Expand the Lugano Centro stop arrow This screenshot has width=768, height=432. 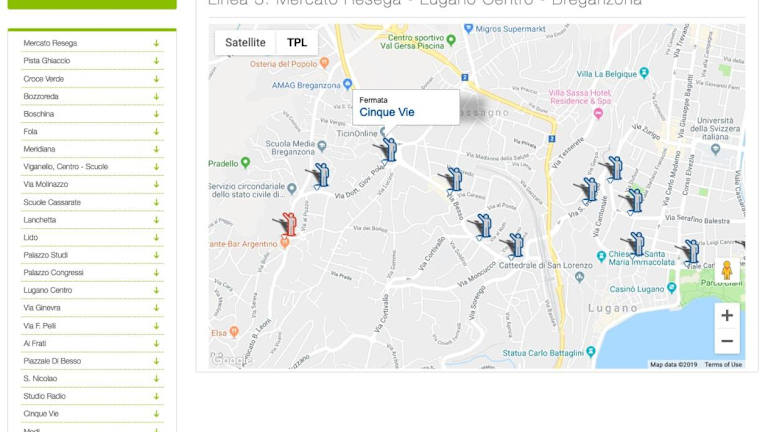[x=156, y=290]
